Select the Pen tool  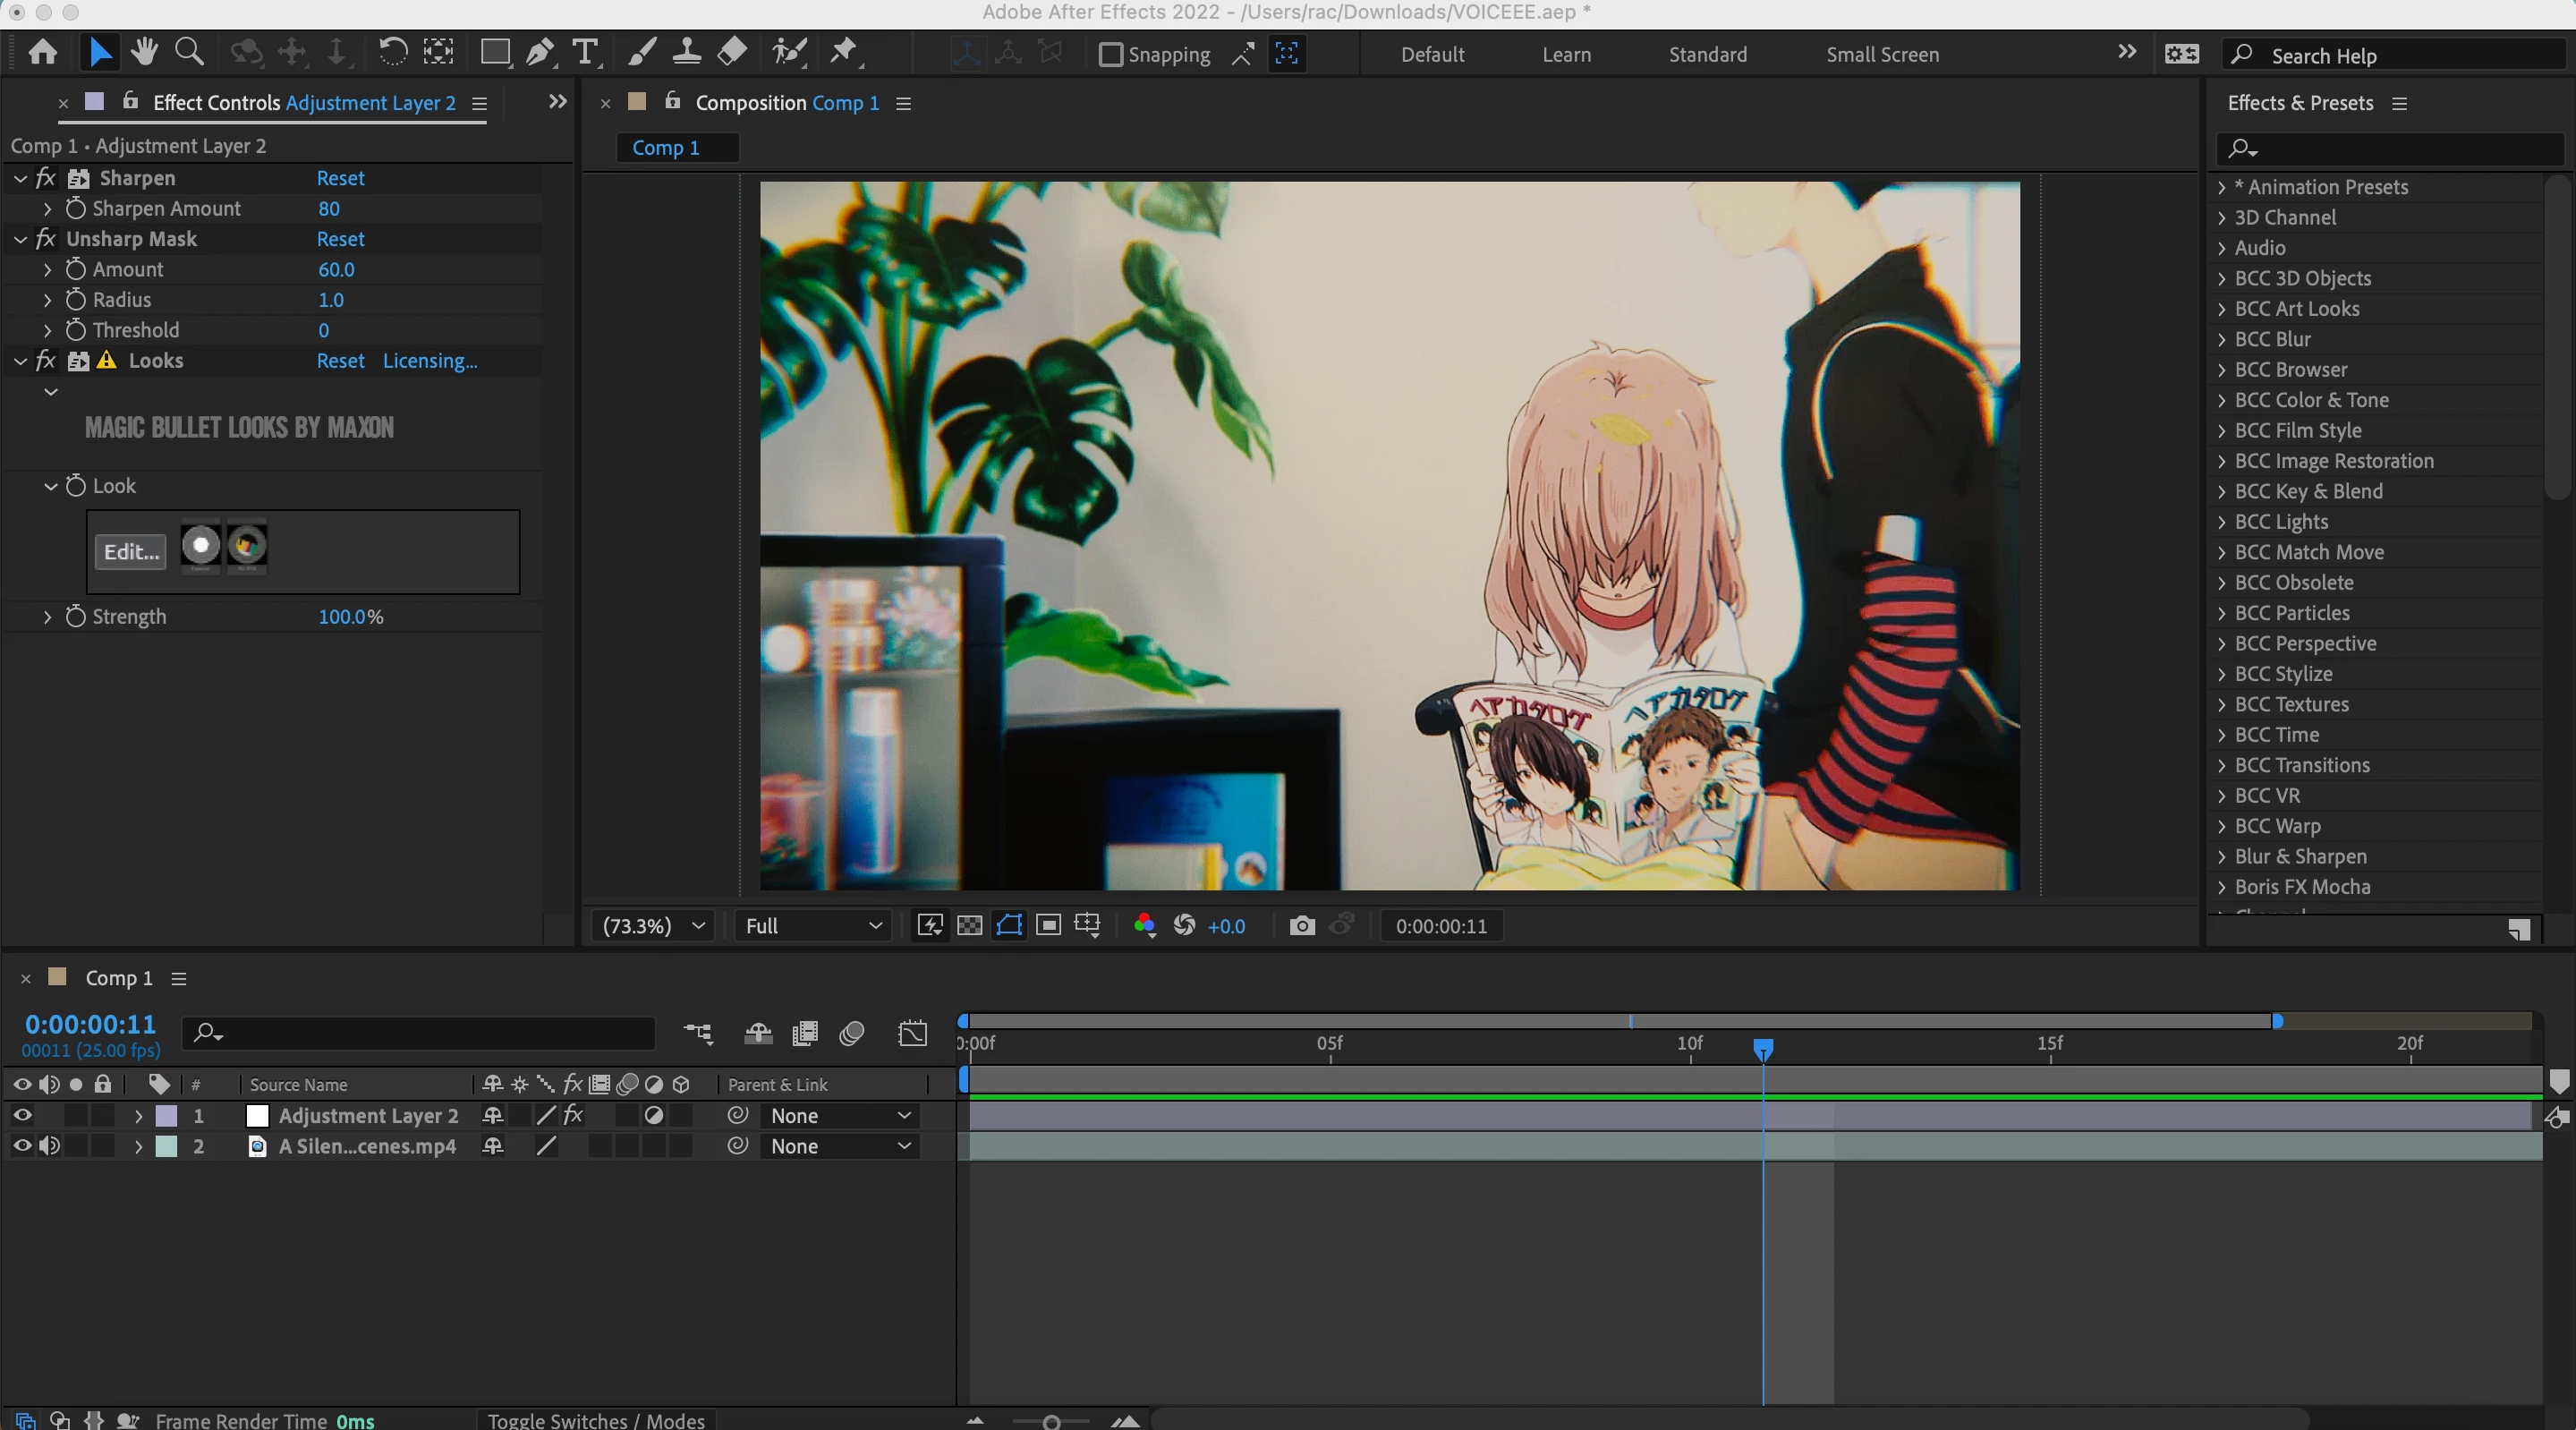540,52
